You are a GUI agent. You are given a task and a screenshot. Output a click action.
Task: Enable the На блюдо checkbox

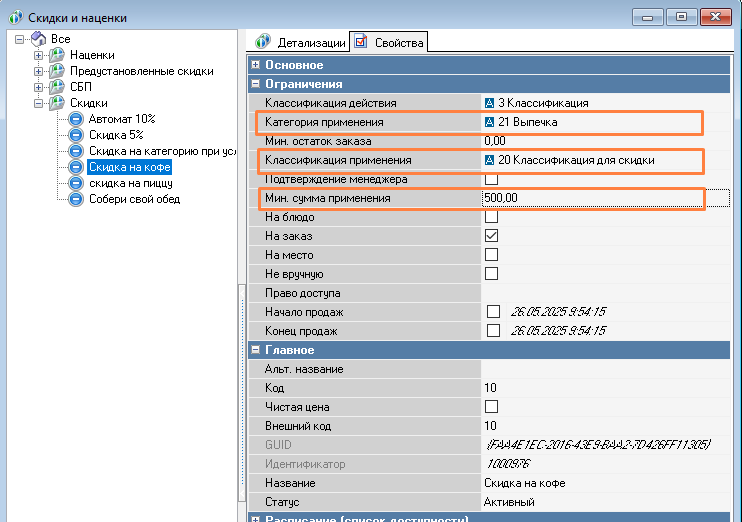(x=491, y=217)
